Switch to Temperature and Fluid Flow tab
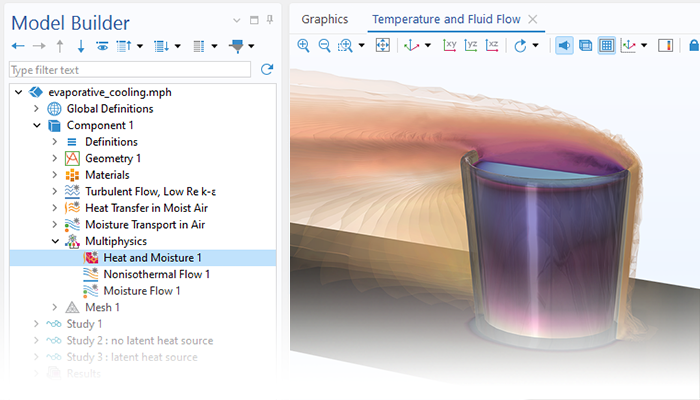 (446, 19)
